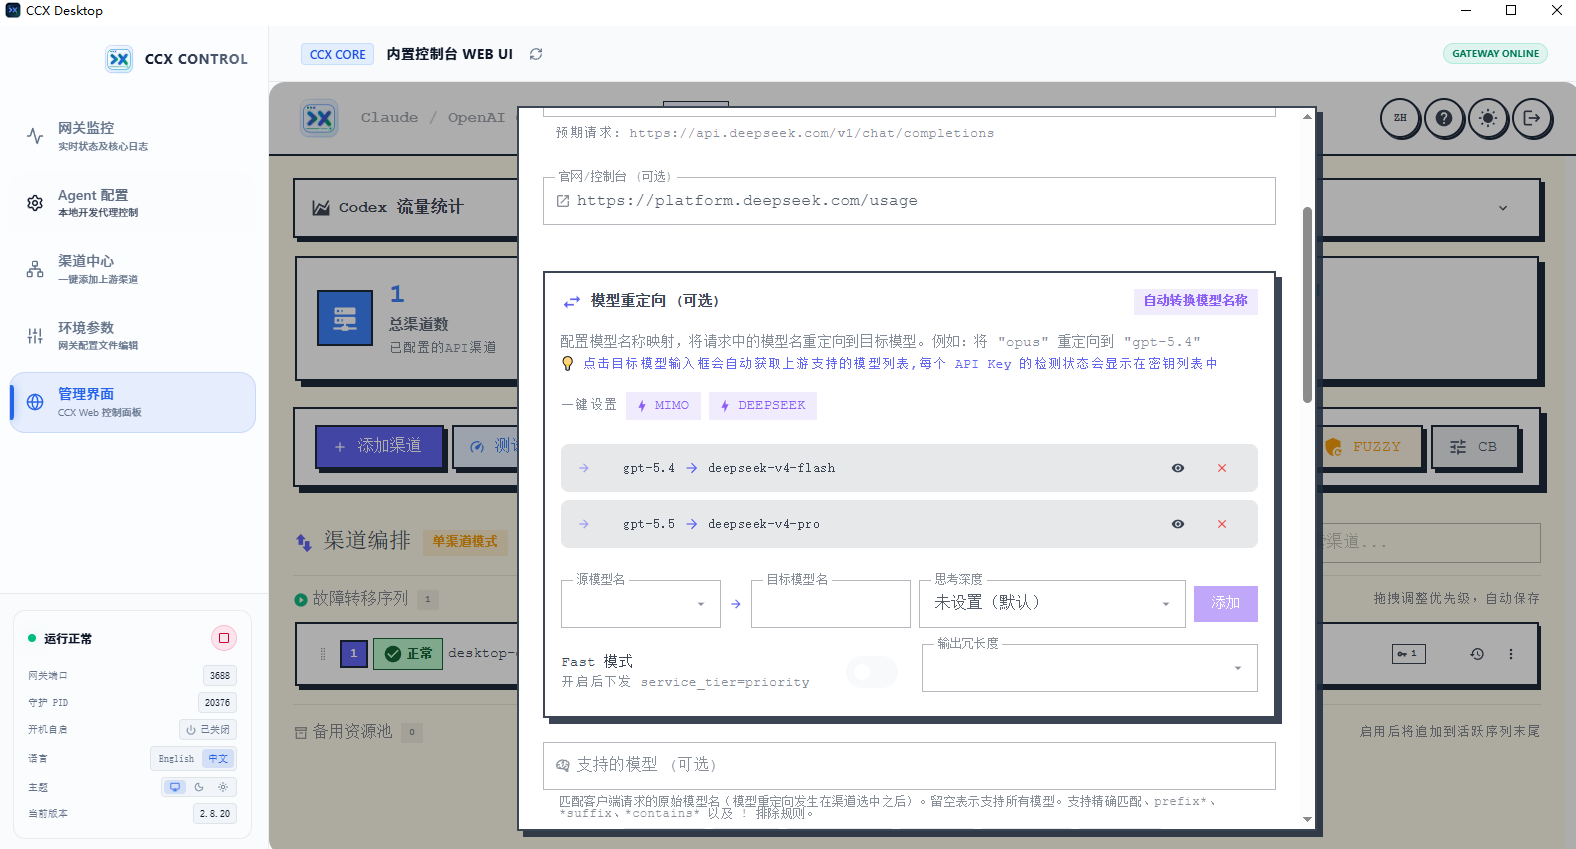Click the refresh icon beside 内置控制台 WEB UI
The image size is (1576, 849).
pyautogui.click(x=536, y=54)
